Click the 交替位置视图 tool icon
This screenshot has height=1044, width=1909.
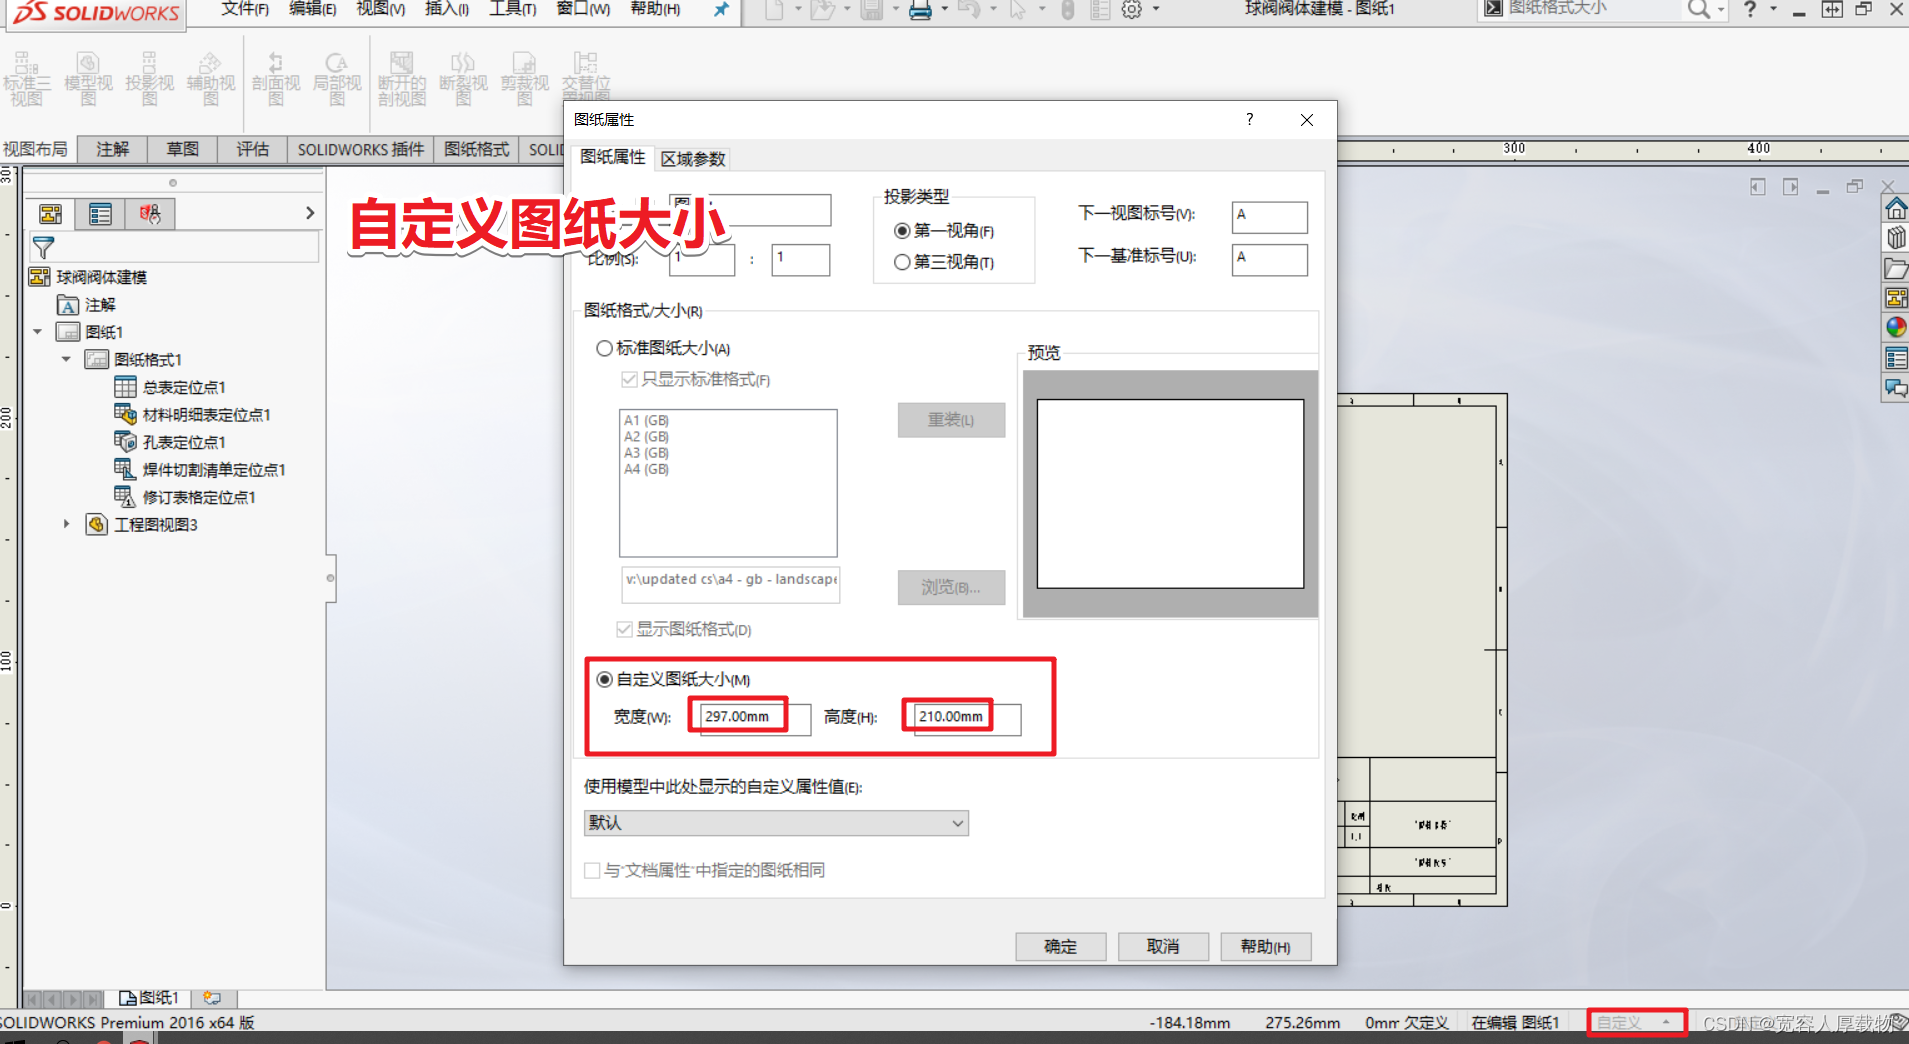pyautogui.click(x=586, y=75)
